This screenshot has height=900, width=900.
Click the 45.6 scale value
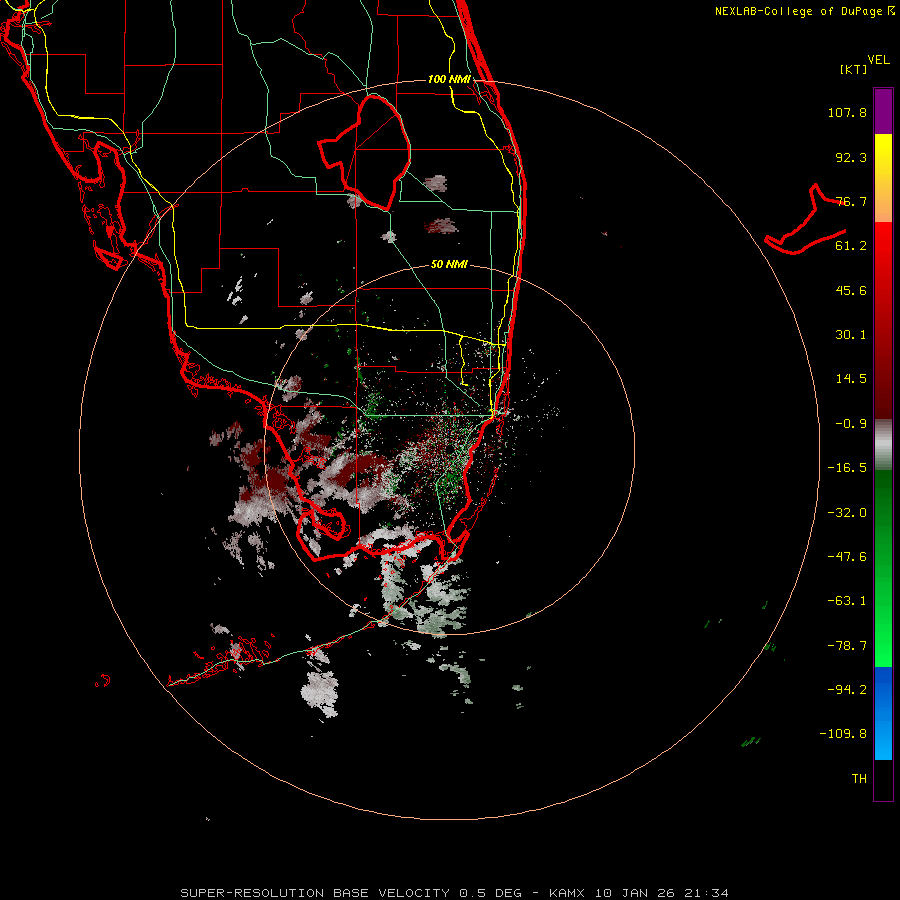click(851, 290)
